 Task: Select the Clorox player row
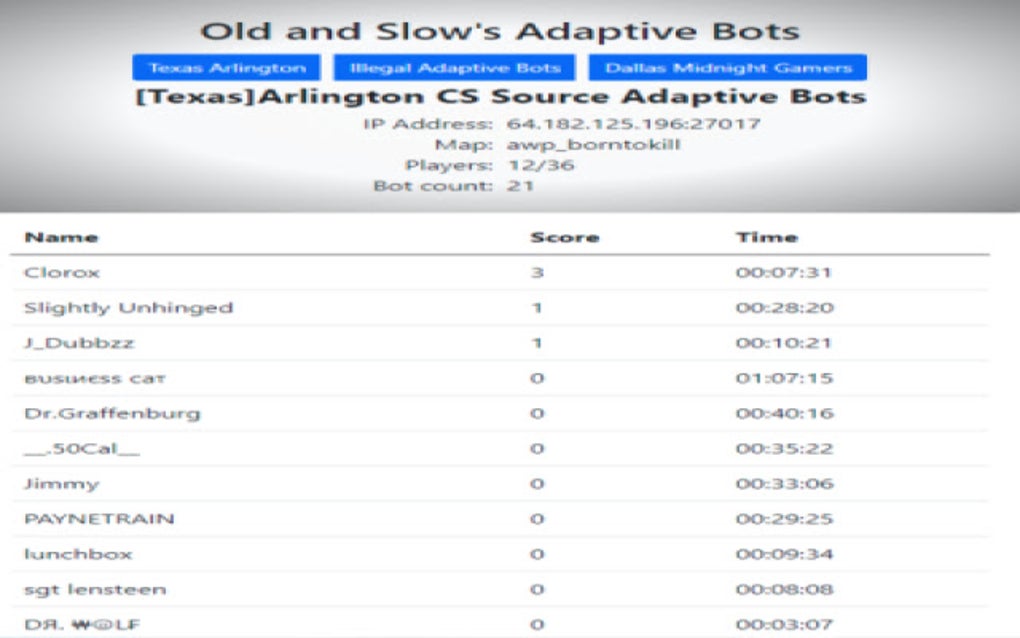(500, 272)
